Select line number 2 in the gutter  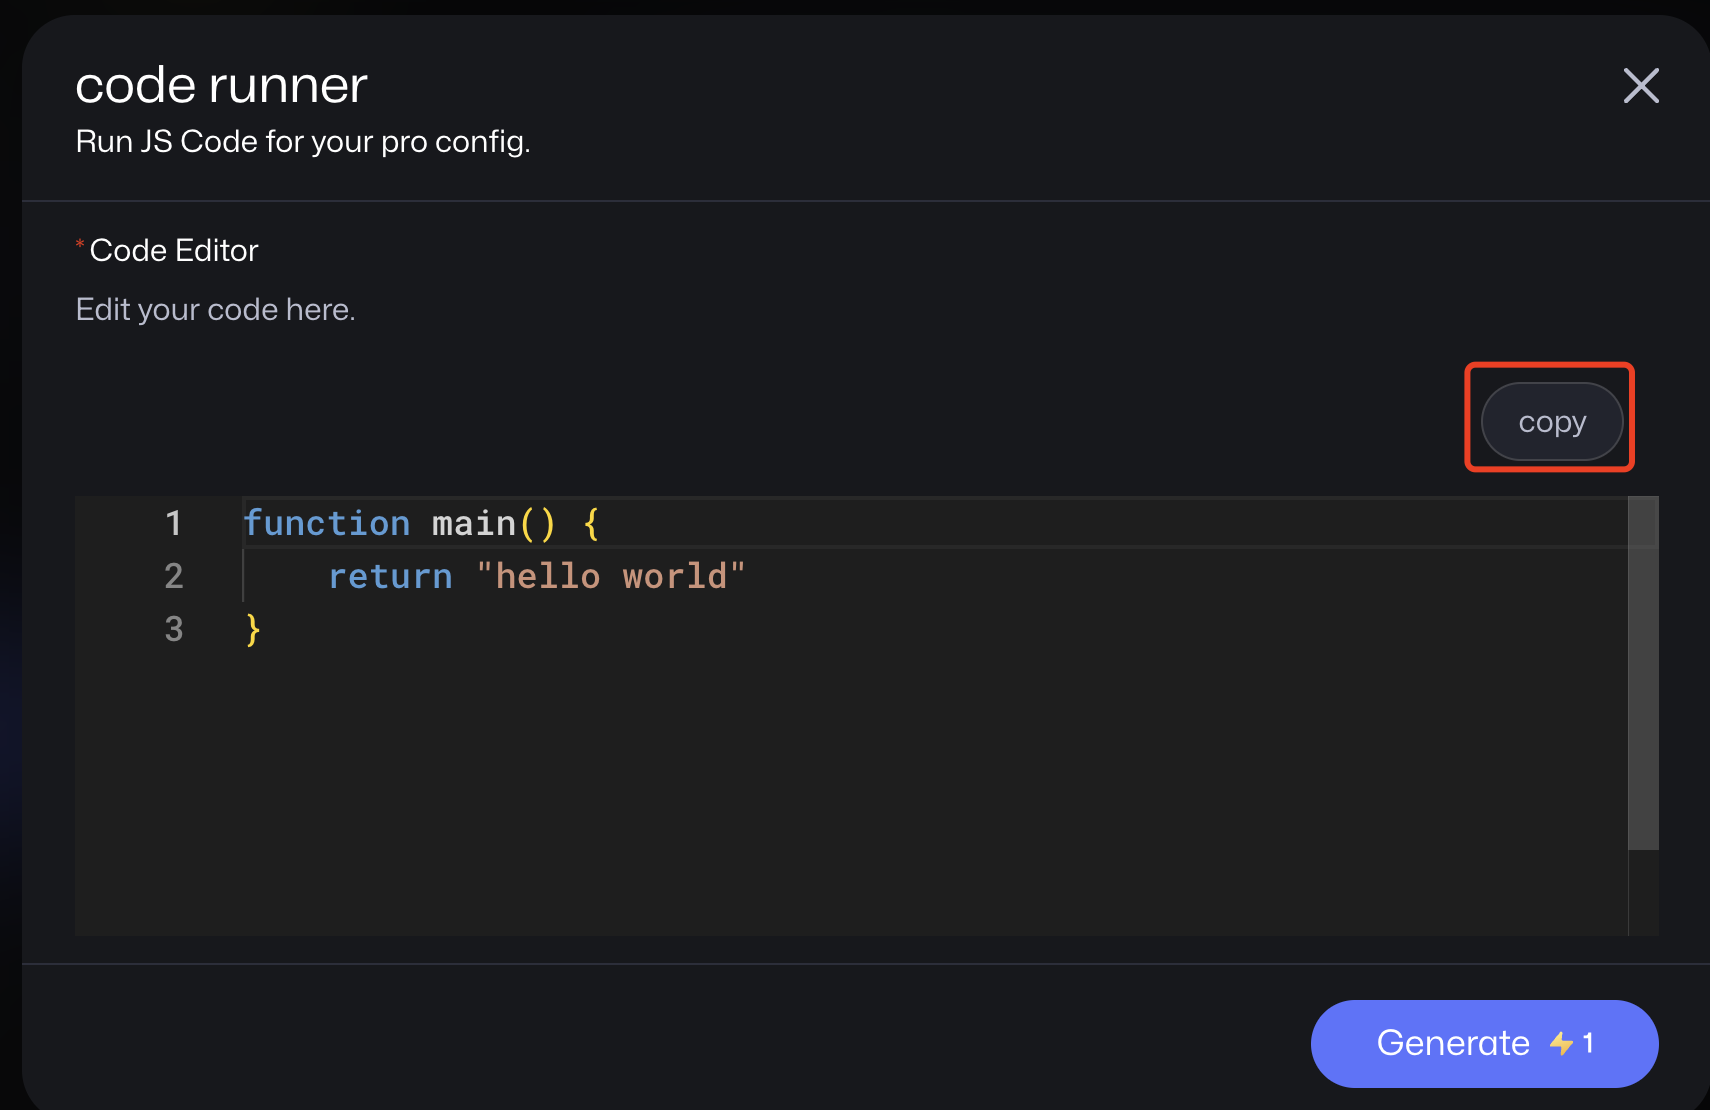174,576
